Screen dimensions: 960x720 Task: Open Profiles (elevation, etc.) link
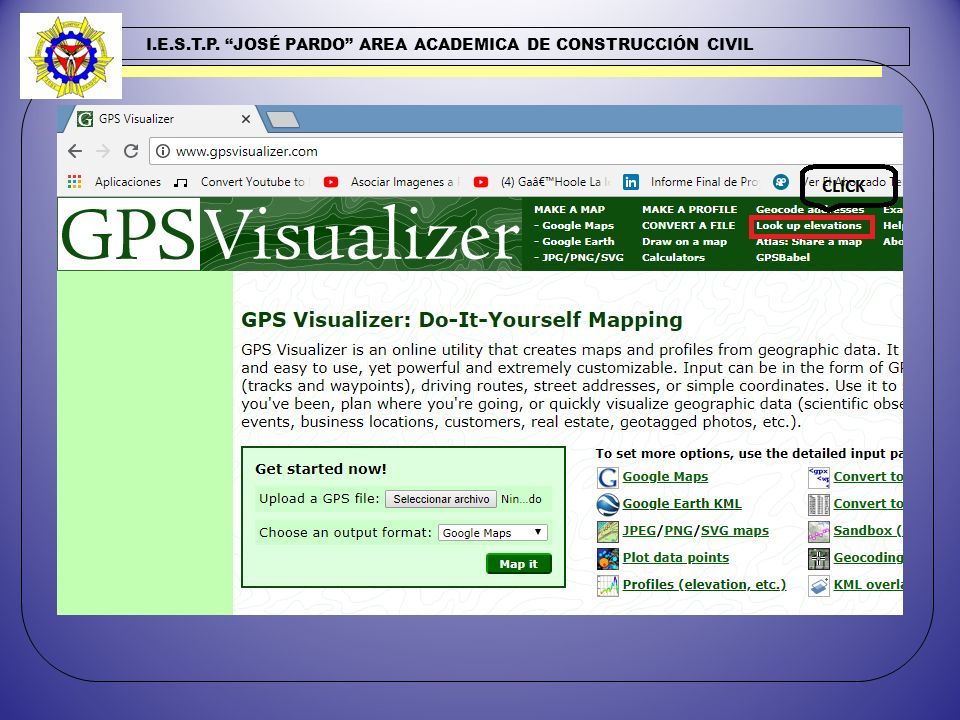(x=705, y=584)
